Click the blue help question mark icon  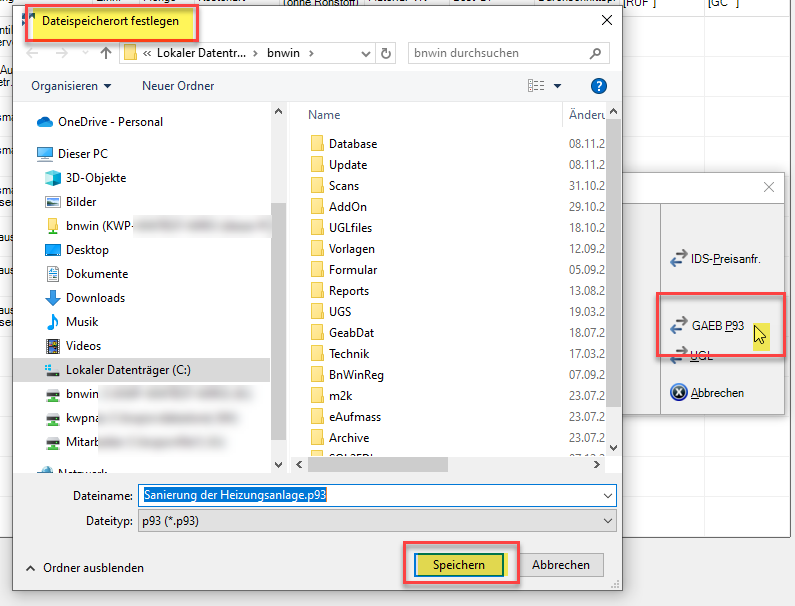tap(599, 86)
